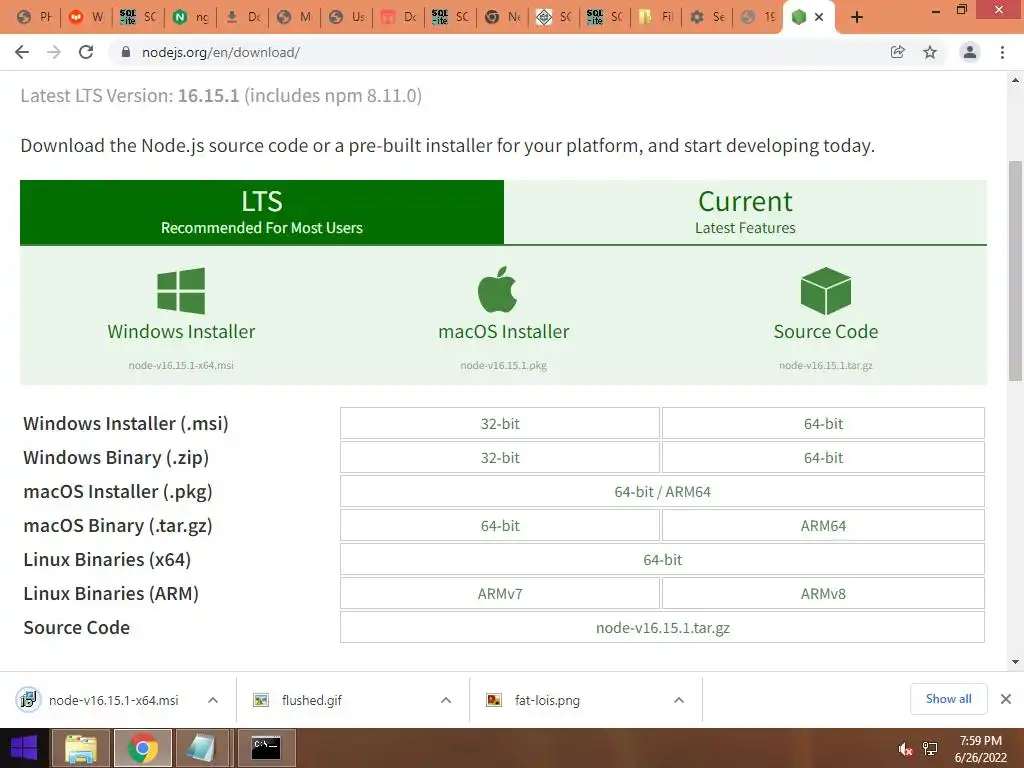Click the share page icon in address bar

click(898, 52)
